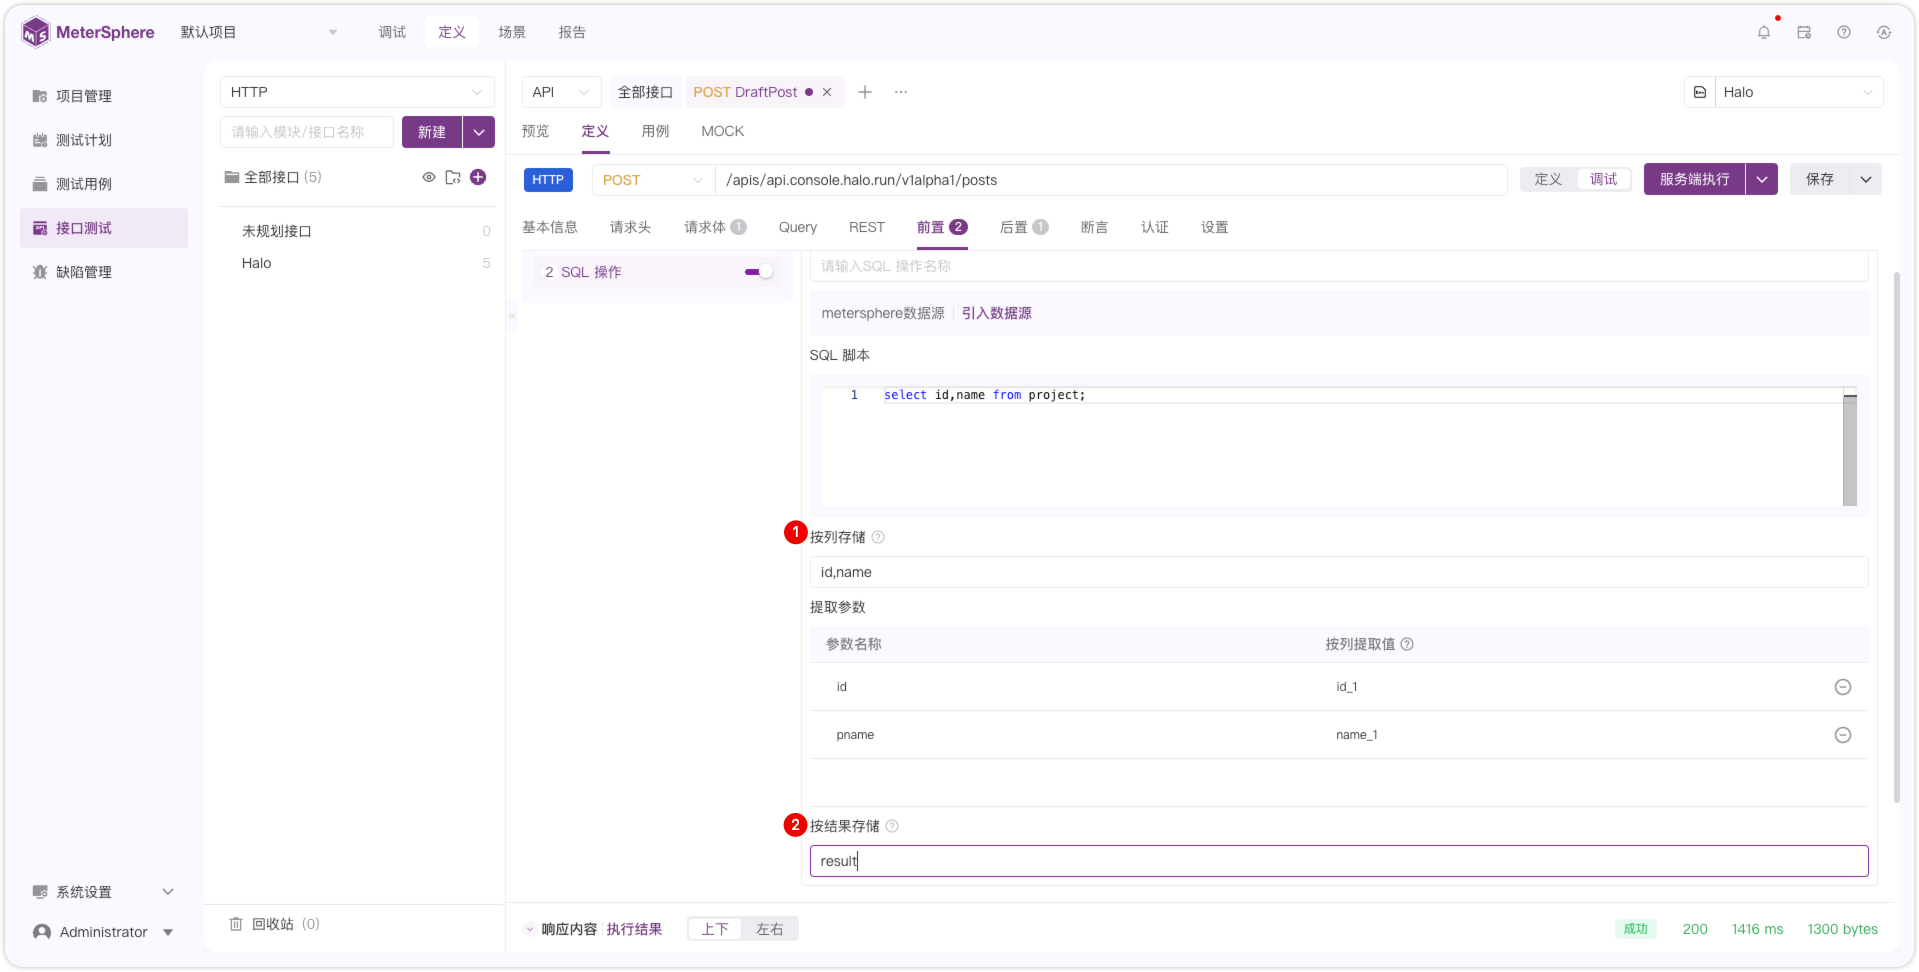Open the 回收站 recycle bin
Image resolution: width=1919 pixels, height=972 pixels.
(274, 924)
